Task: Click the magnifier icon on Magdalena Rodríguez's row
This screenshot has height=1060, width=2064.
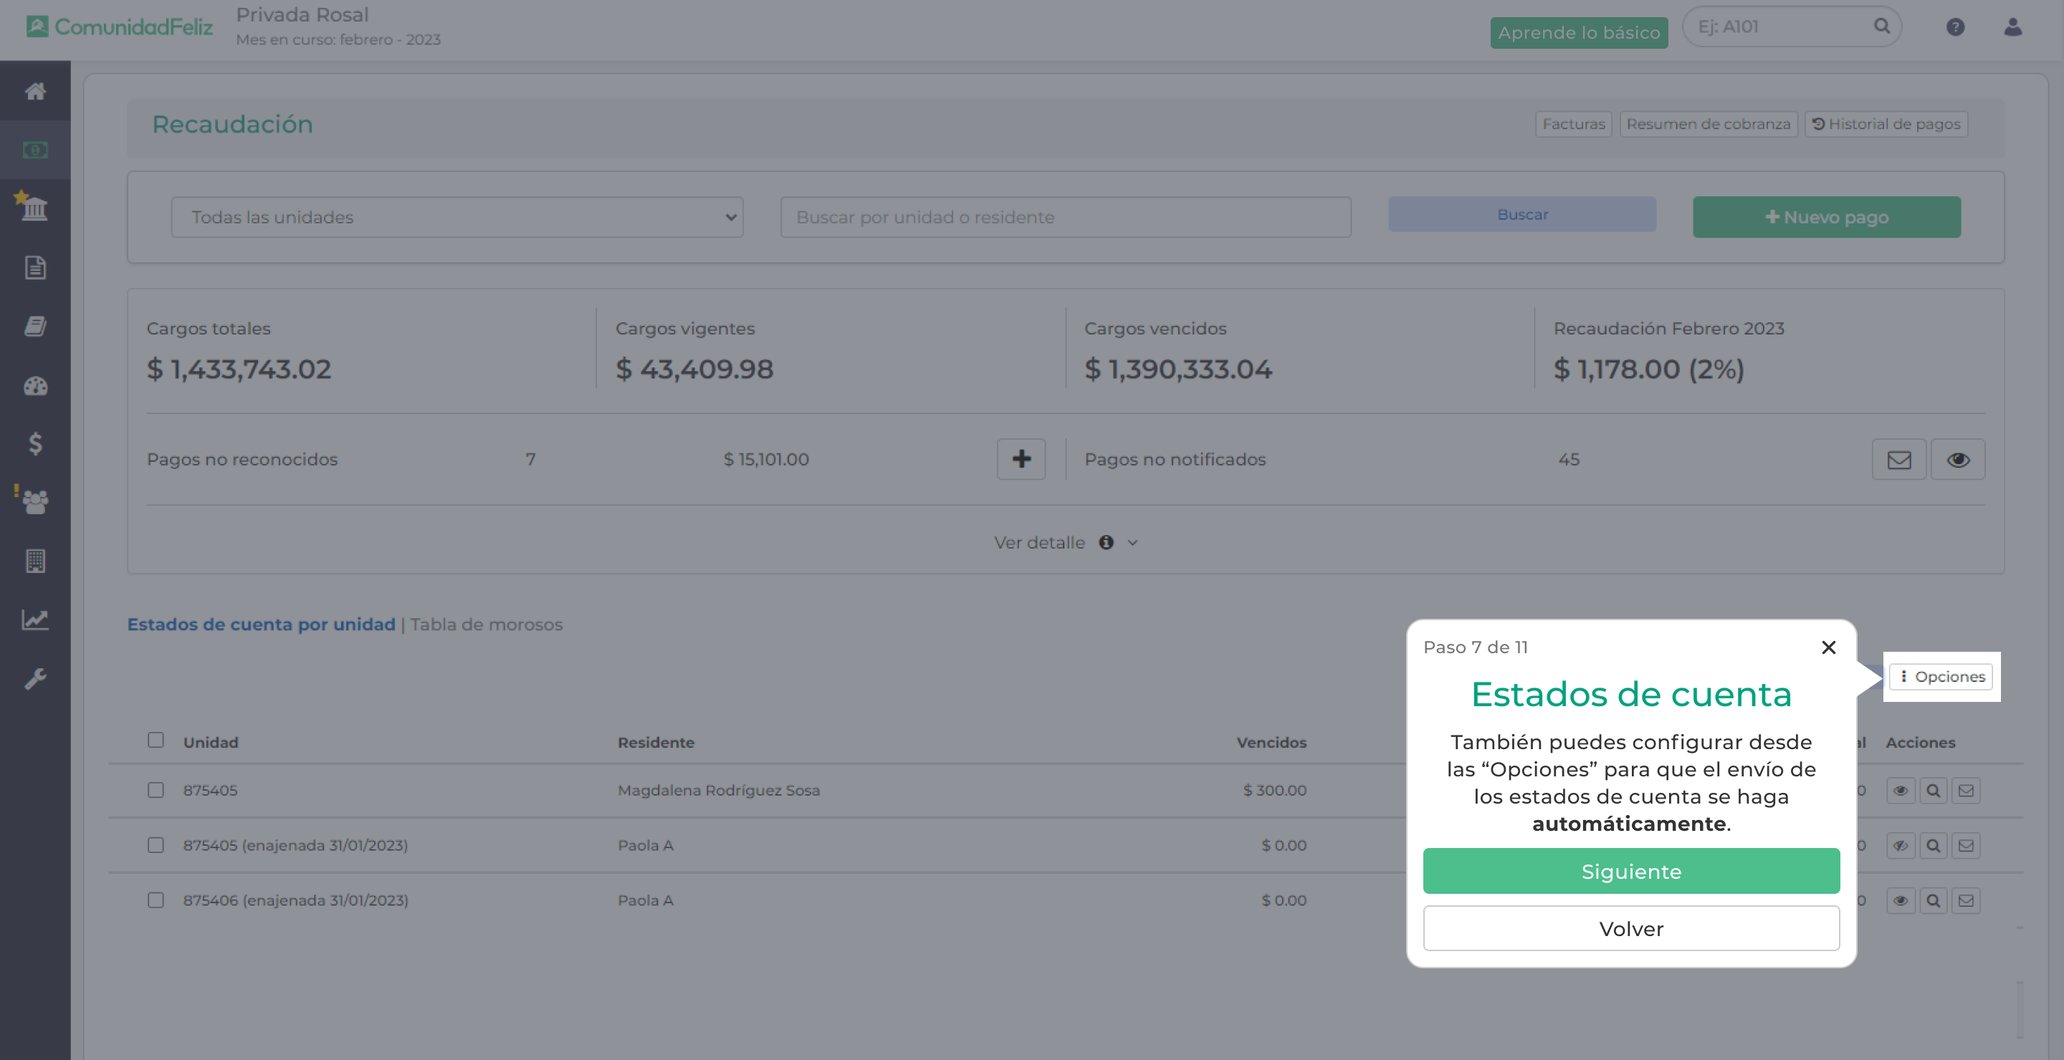Action: coord(1933,790)
